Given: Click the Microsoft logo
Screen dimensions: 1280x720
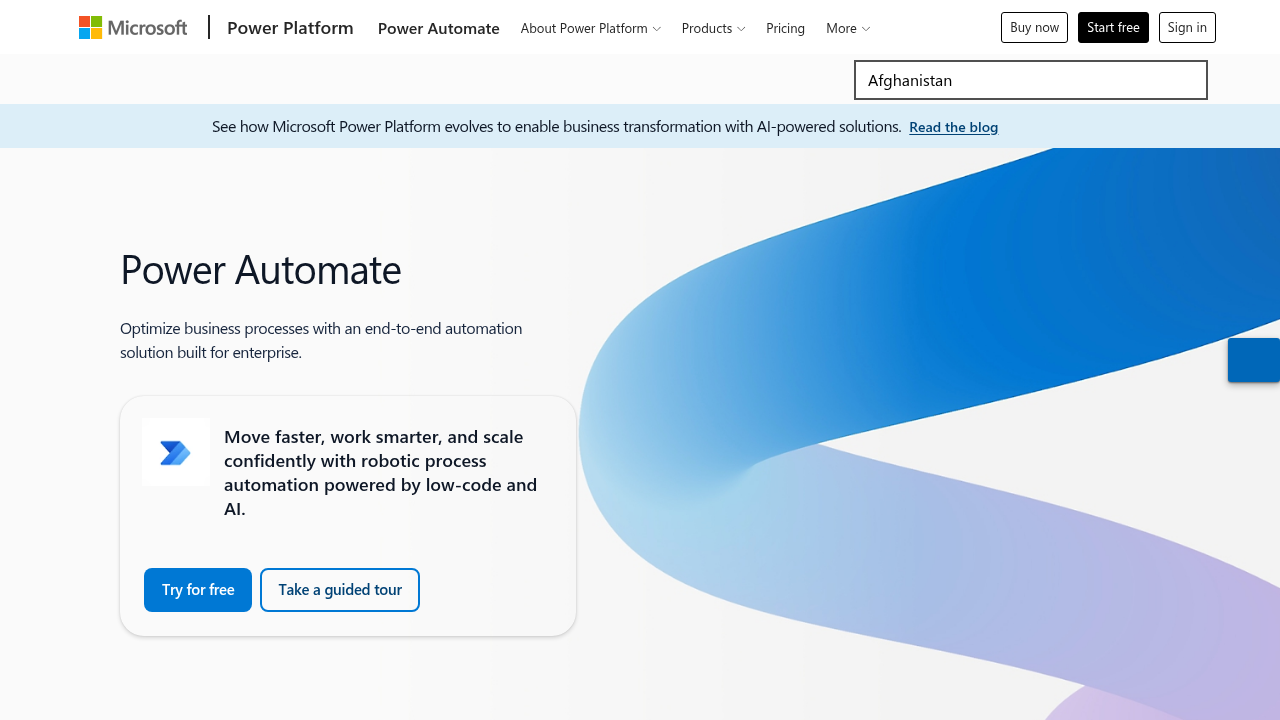Looking at the screenshot, I should click(133, 27).
